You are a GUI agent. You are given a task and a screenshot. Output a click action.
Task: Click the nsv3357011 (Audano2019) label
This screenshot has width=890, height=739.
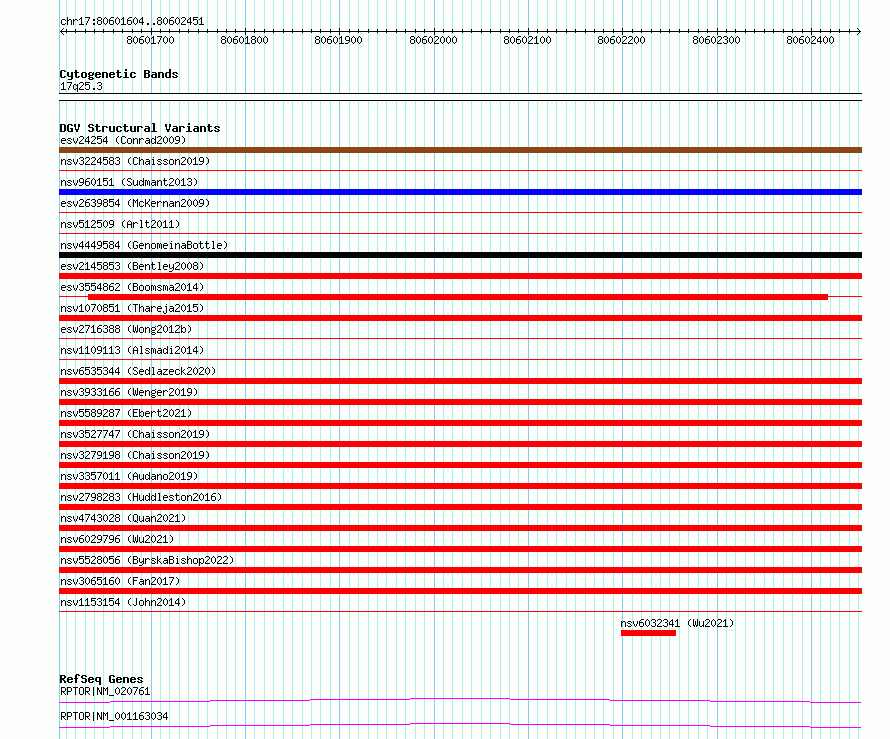coord(129,476)
